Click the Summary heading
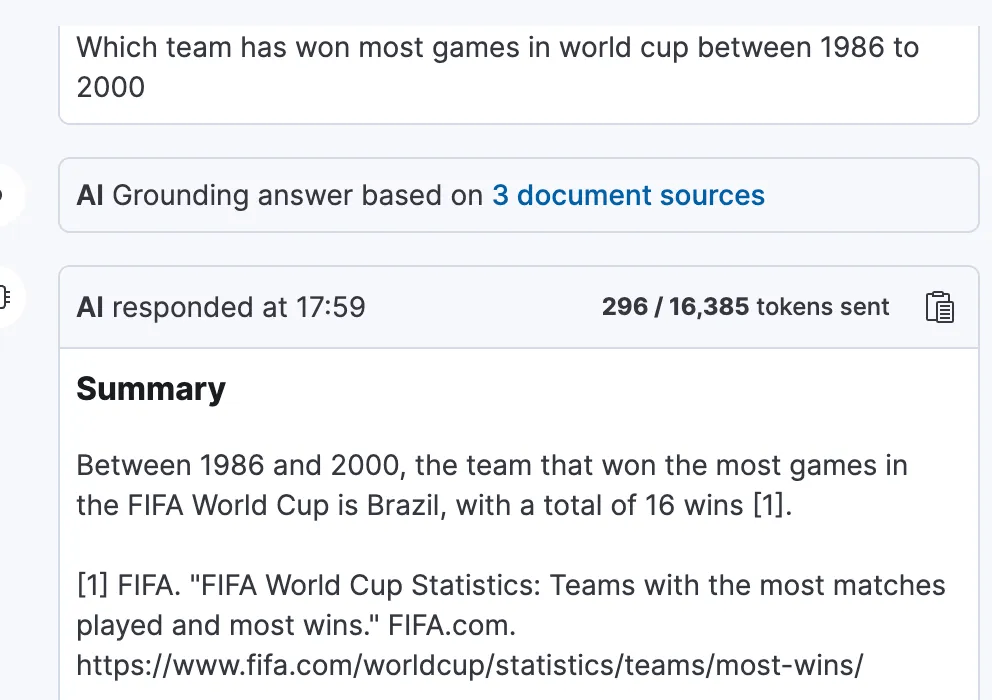The image size is (992, 700). 151,389
